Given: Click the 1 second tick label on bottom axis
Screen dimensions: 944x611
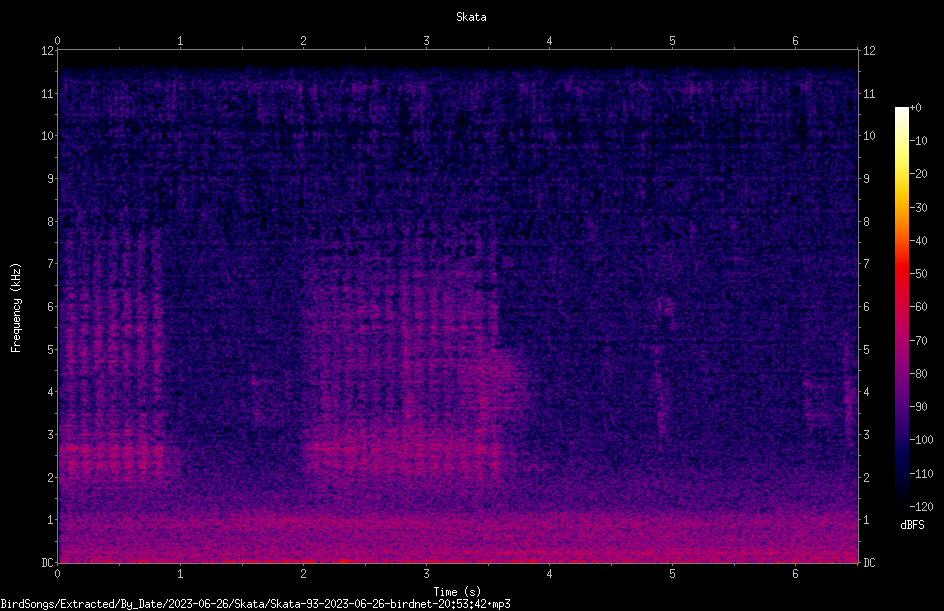Looking at the screenshot, I should click(x=180, y=574).
